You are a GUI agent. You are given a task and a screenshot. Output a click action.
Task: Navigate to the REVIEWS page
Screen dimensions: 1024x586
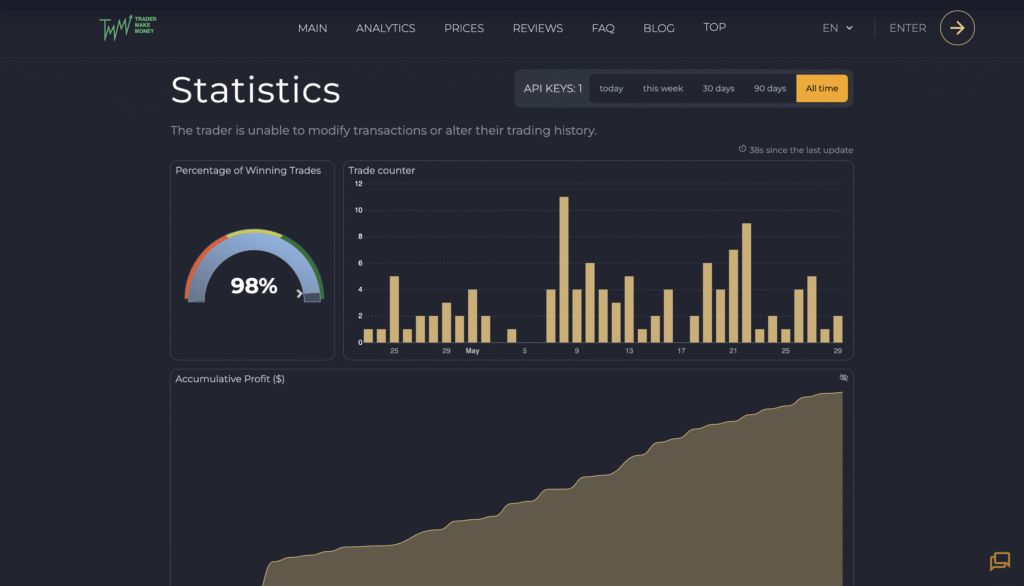[537, 28]
